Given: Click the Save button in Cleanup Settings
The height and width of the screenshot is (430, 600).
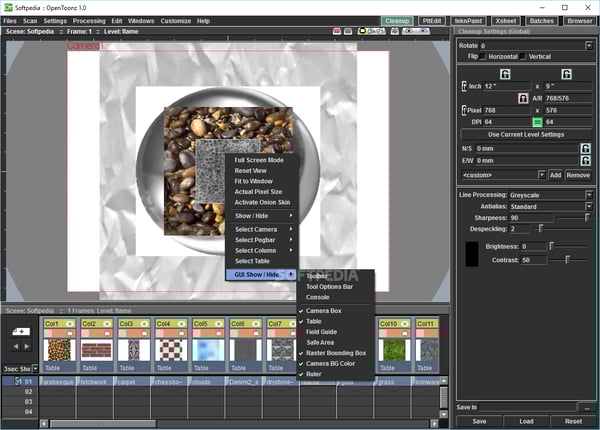Looking at the screenshot, I should 479,421.
